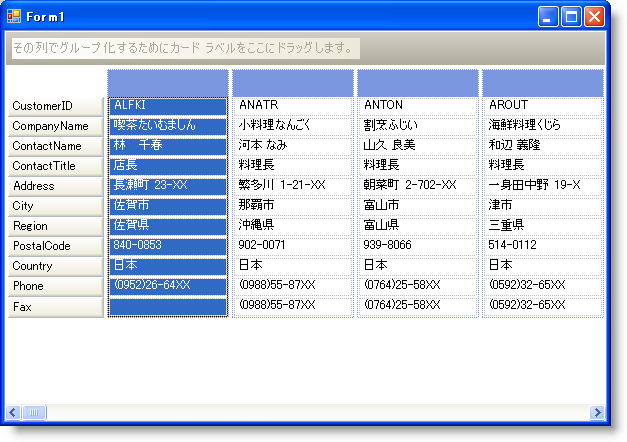The width and height of the screenshot is (627, 442).
Task: Click contact name 林 千春
Action: (x=168, y=146)
